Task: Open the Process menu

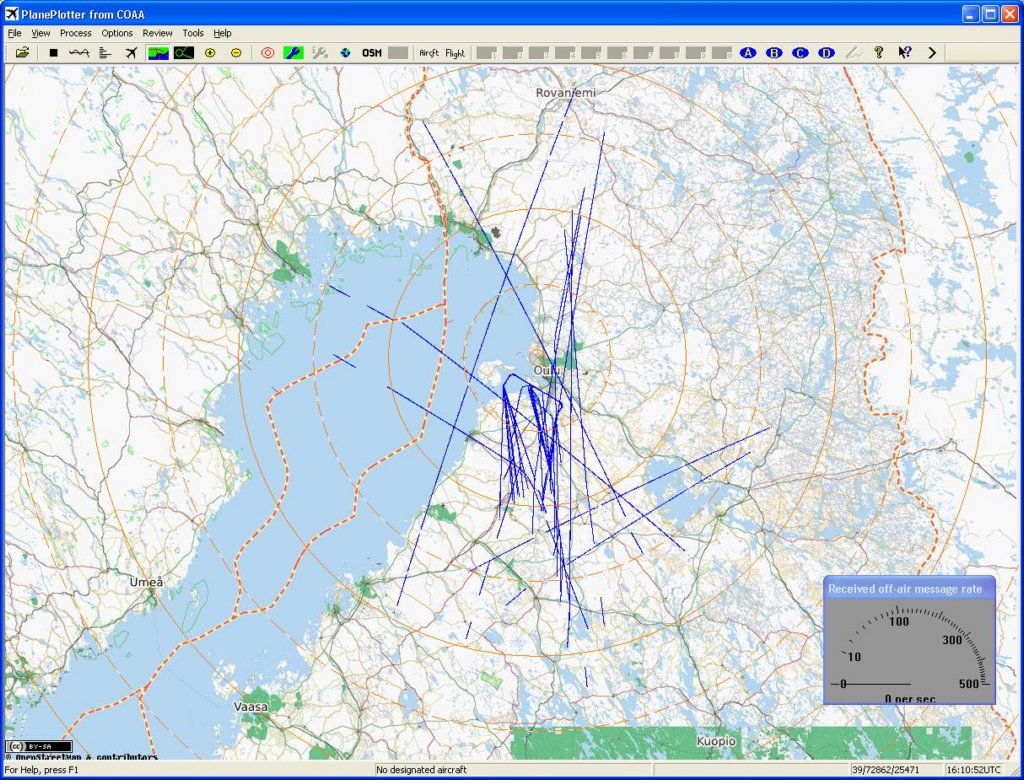Action: [x=75, y=33]
